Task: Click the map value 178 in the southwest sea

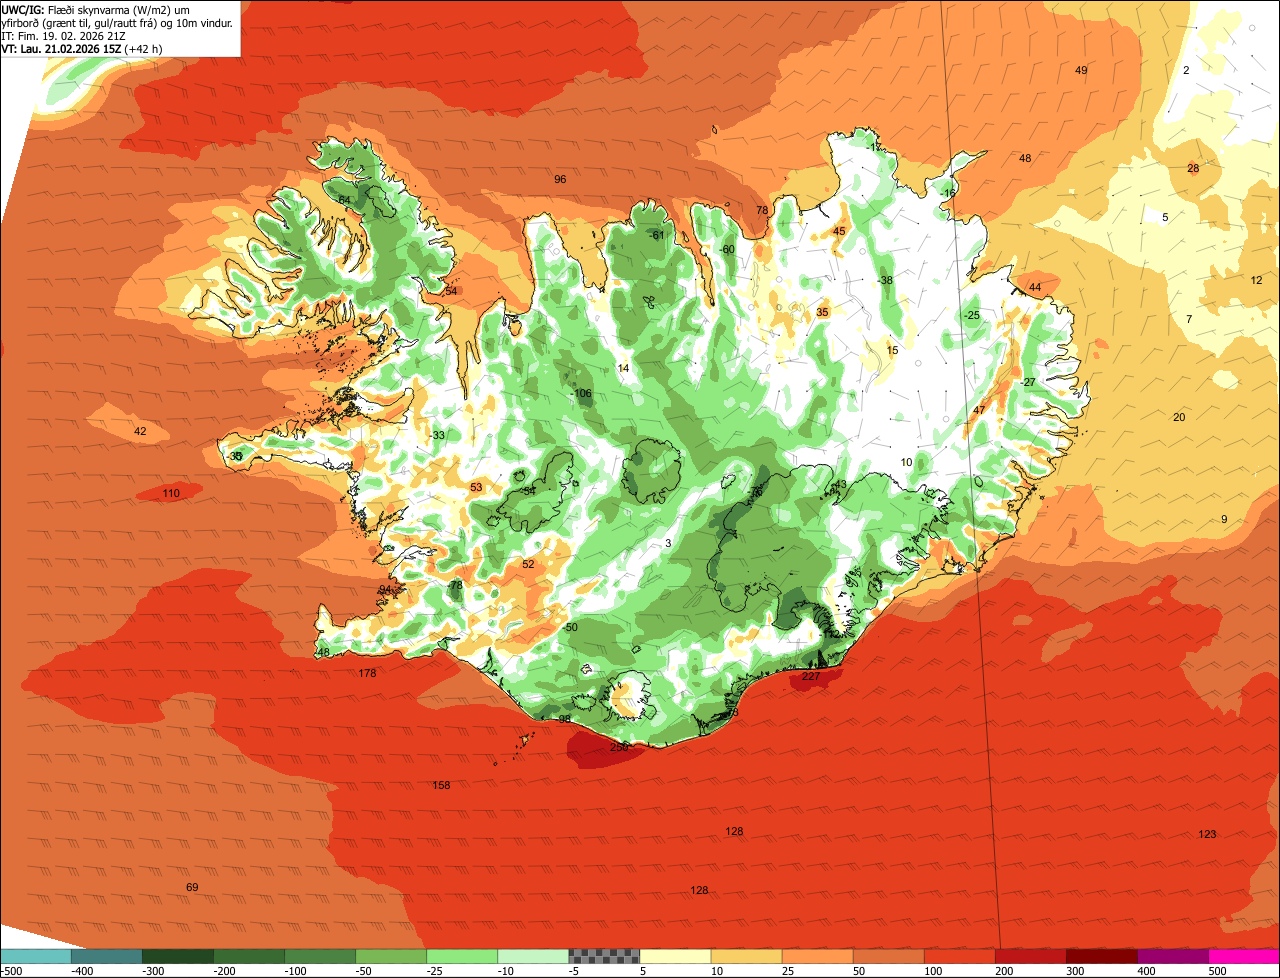Action: tap(367, 673)
